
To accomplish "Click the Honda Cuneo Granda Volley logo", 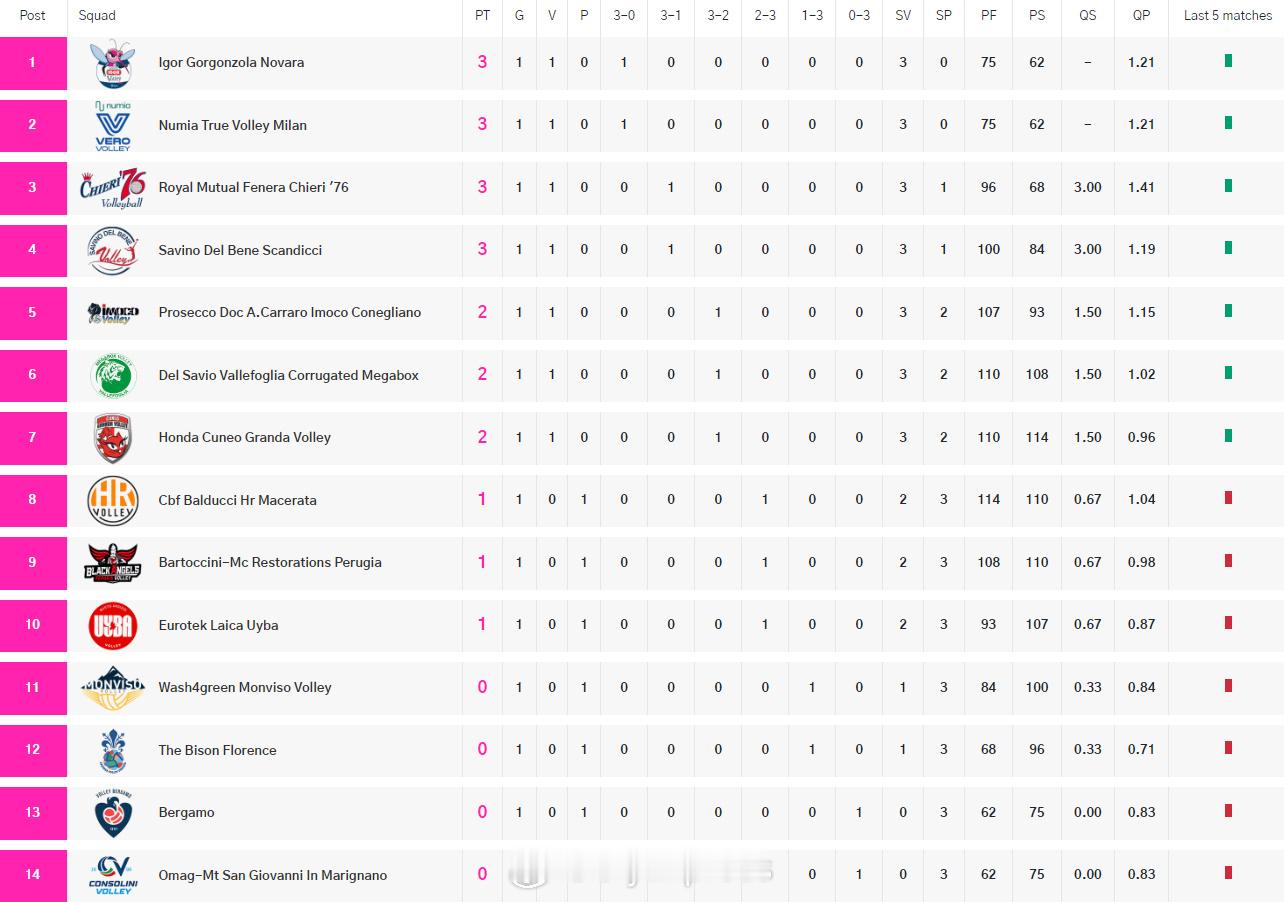I will tap(113, 438).
